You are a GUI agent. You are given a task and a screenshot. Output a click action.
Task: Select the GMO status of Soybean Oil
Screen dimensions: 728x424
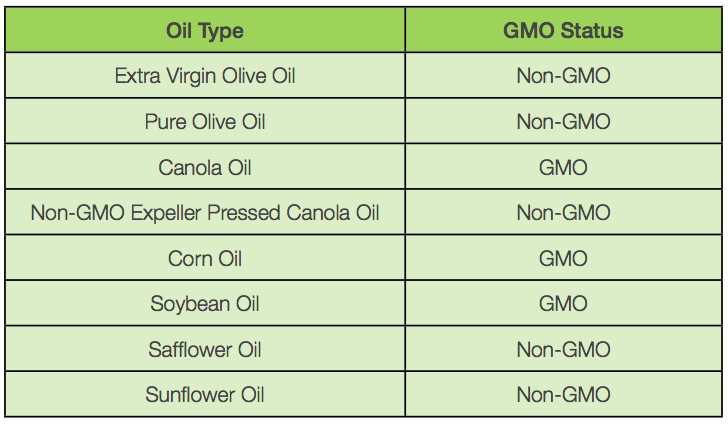tap(563, 304)
